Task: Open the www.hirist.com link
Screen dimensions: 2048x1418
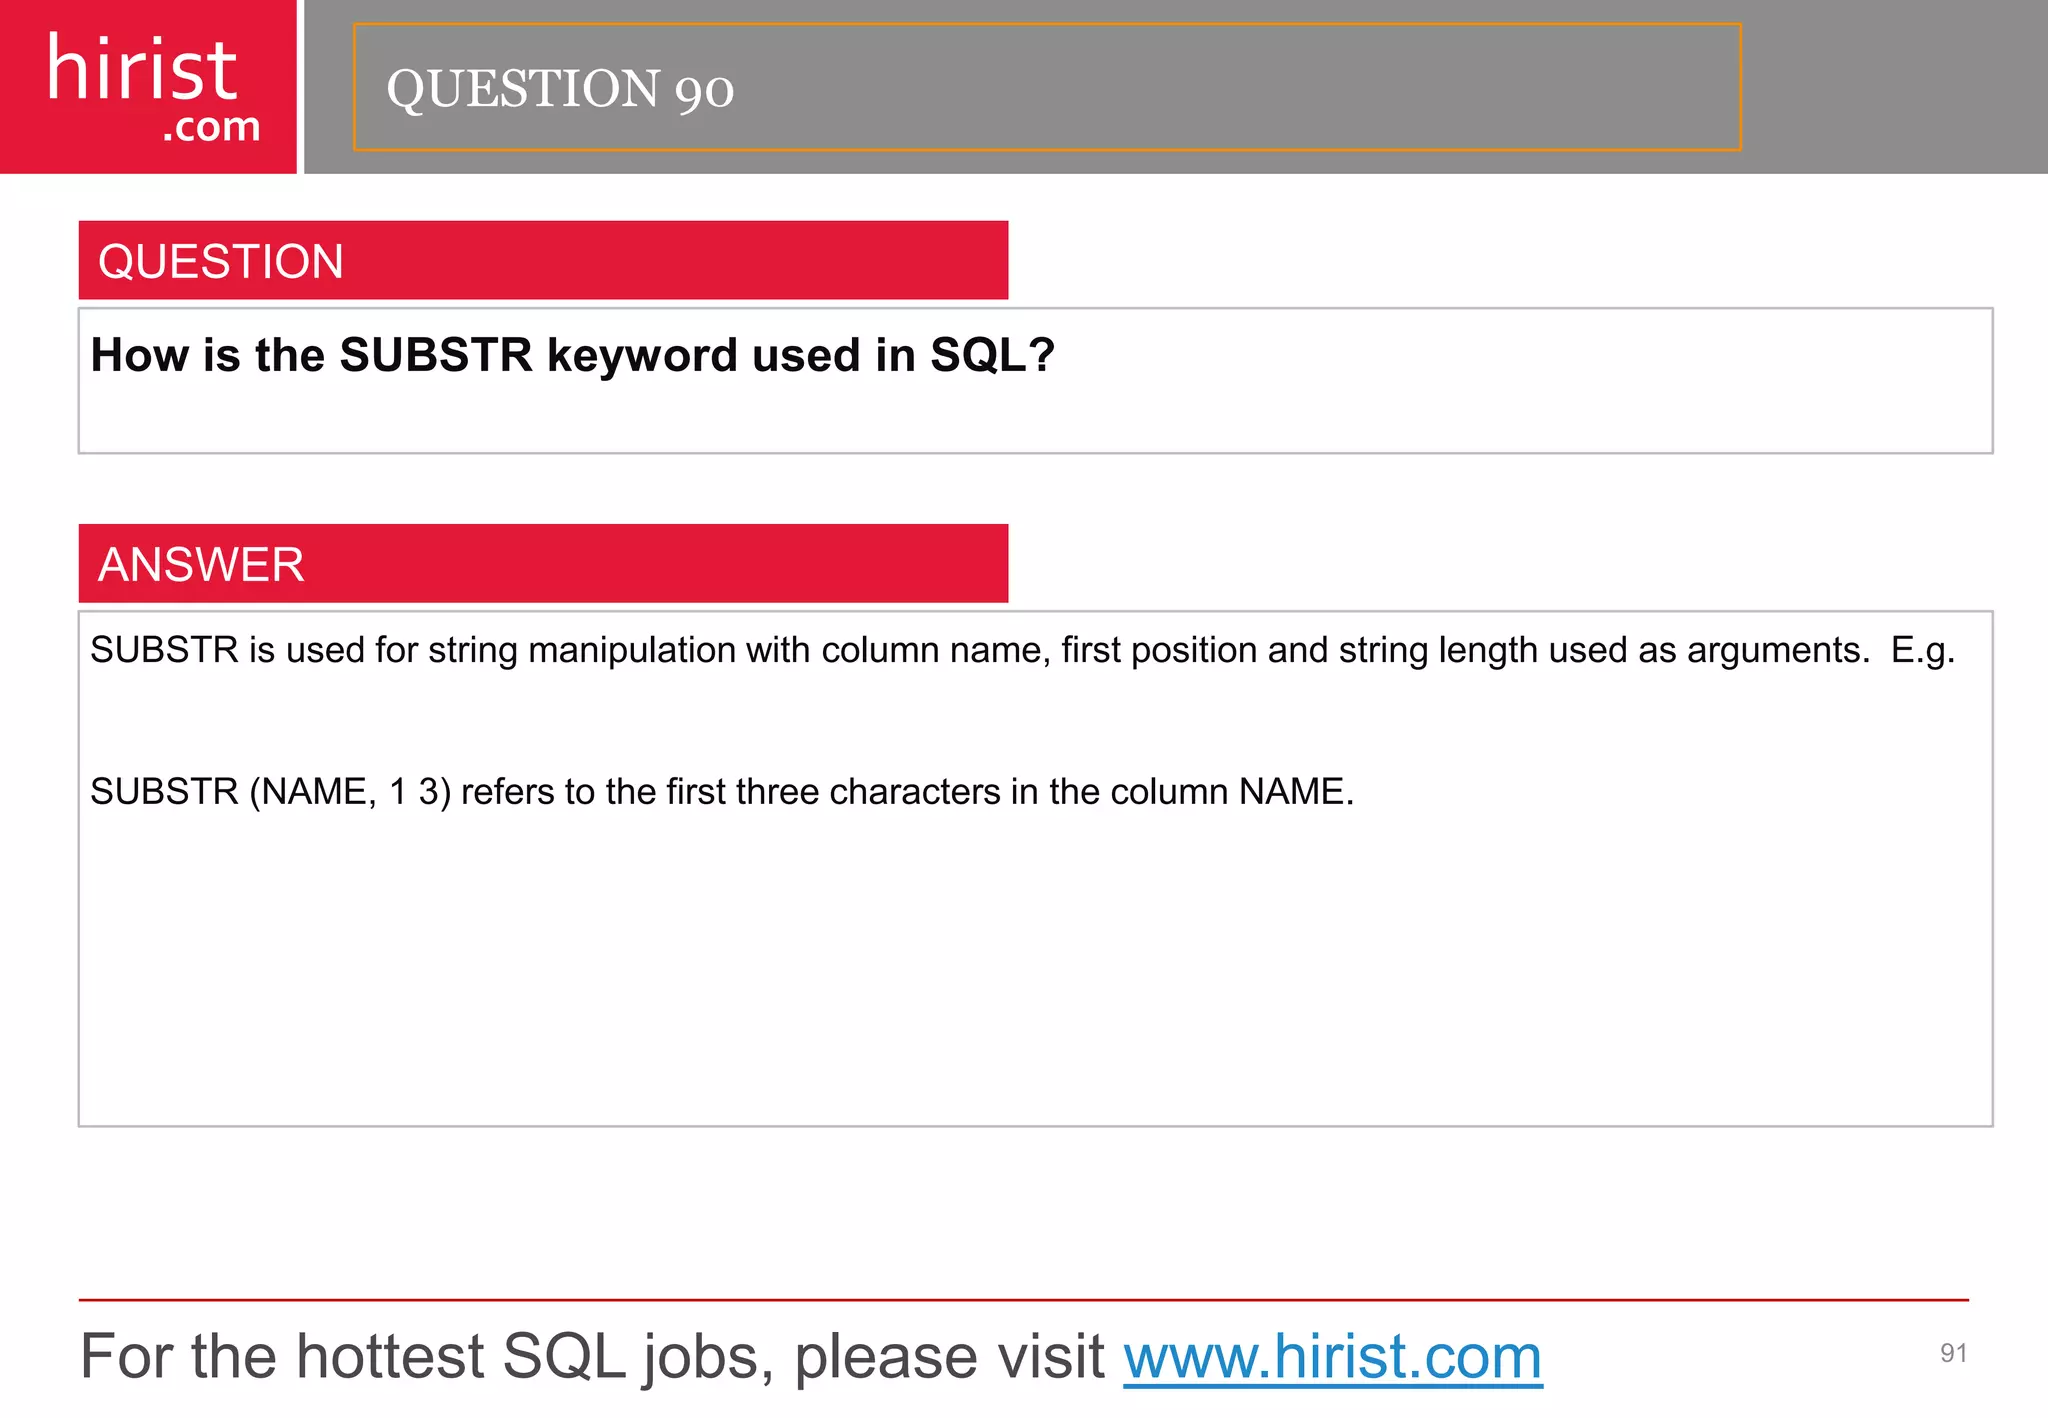Action: [1333, 1357]
